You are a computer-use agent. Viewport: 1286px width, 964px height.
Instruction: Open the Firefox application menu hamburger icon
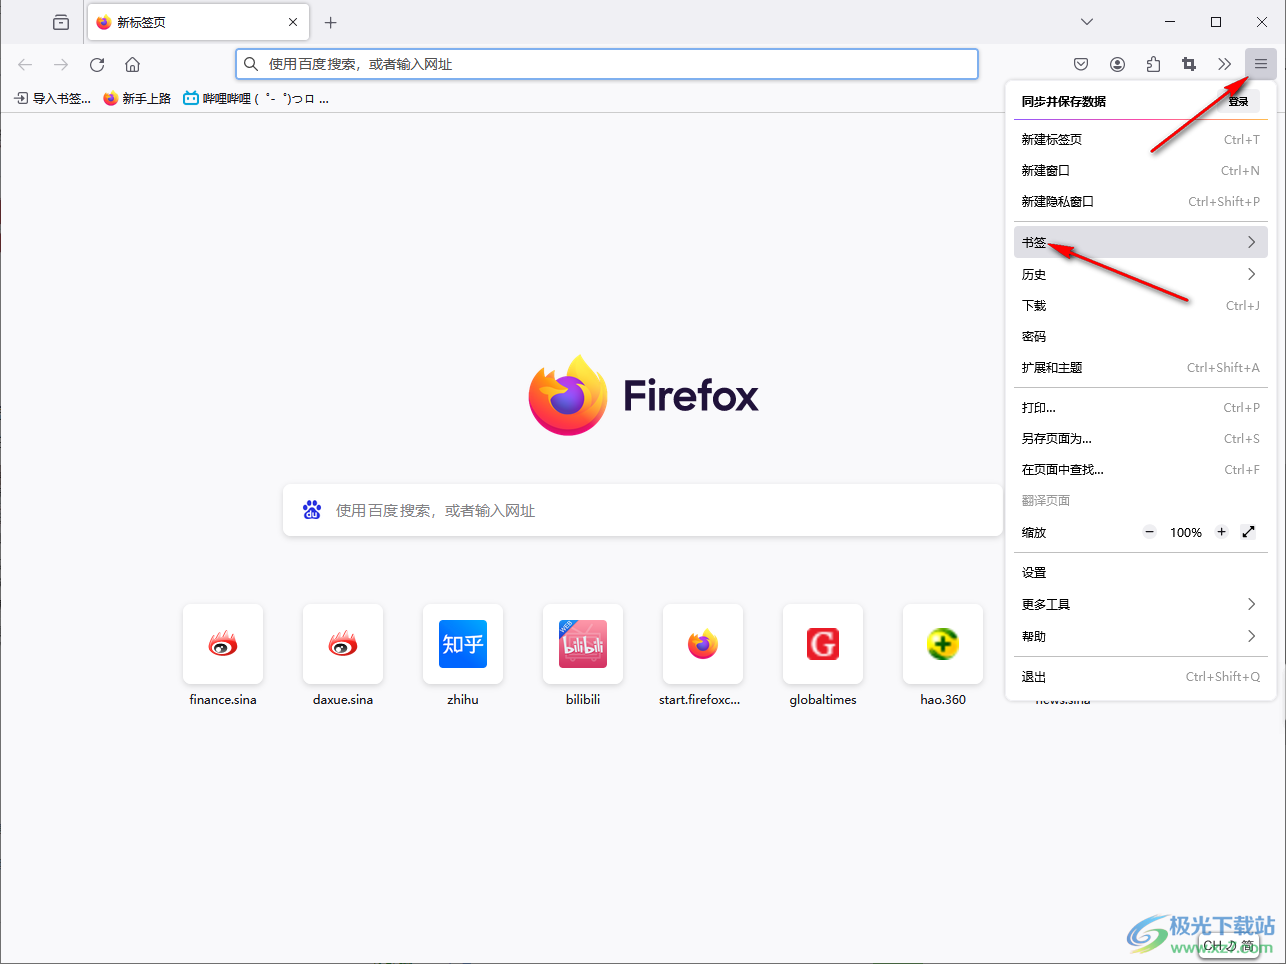[x=1261, y=64]
